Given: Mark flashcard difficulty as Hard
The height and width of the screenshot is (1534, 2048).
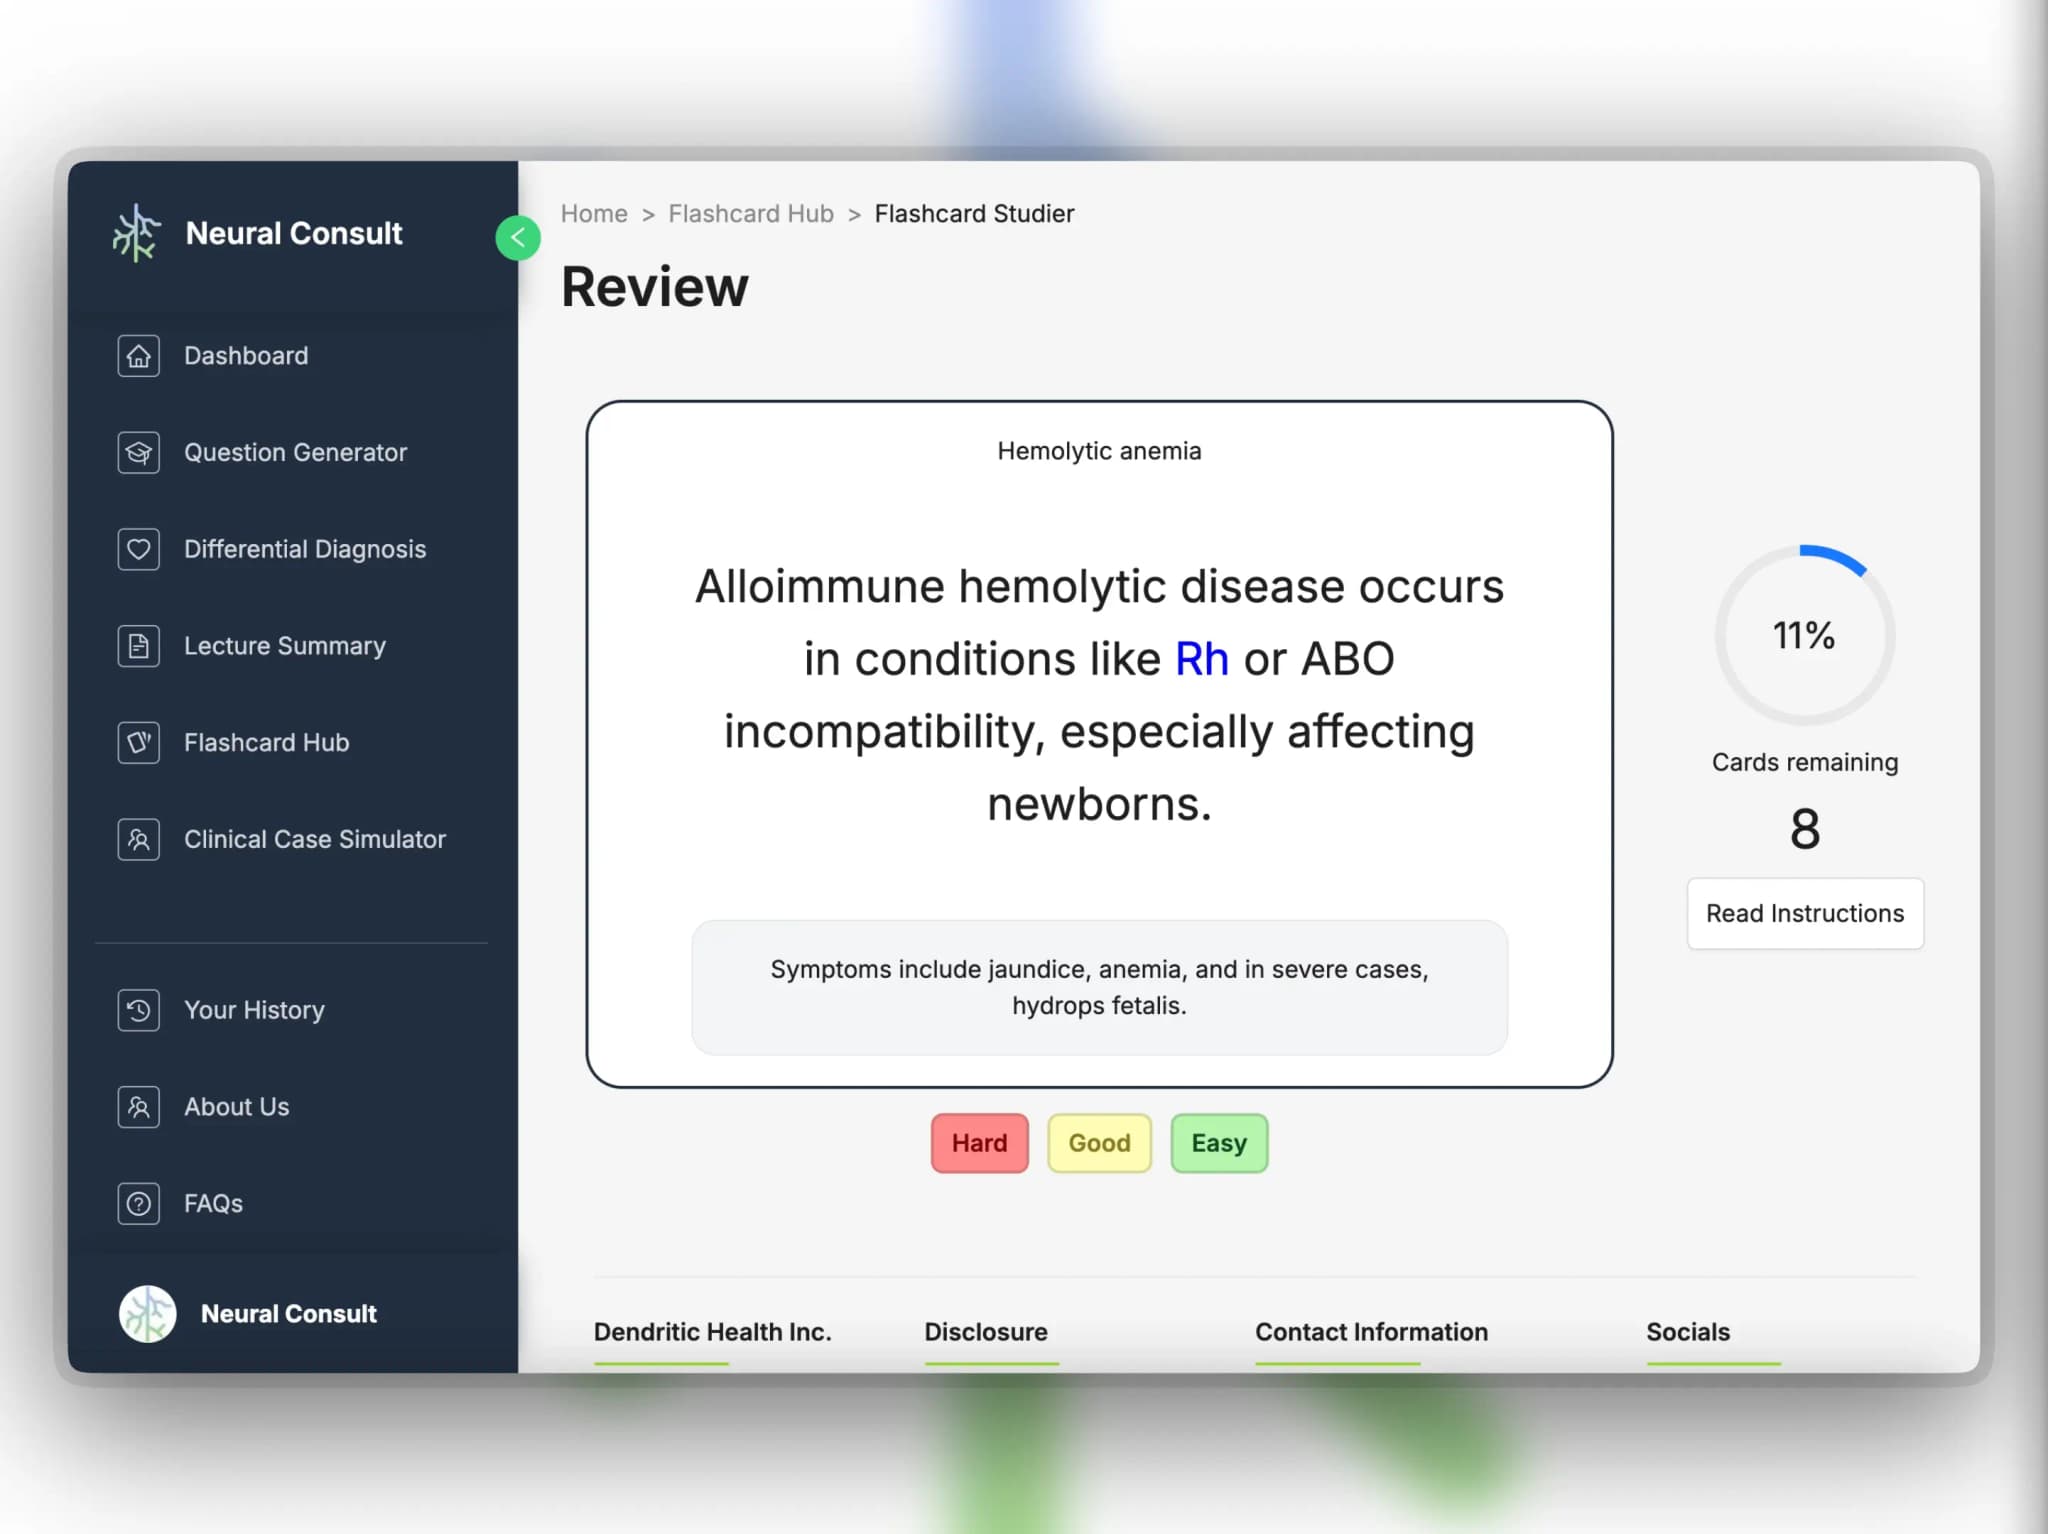Looking at the screenshot, I should (x=978, y=1141).
